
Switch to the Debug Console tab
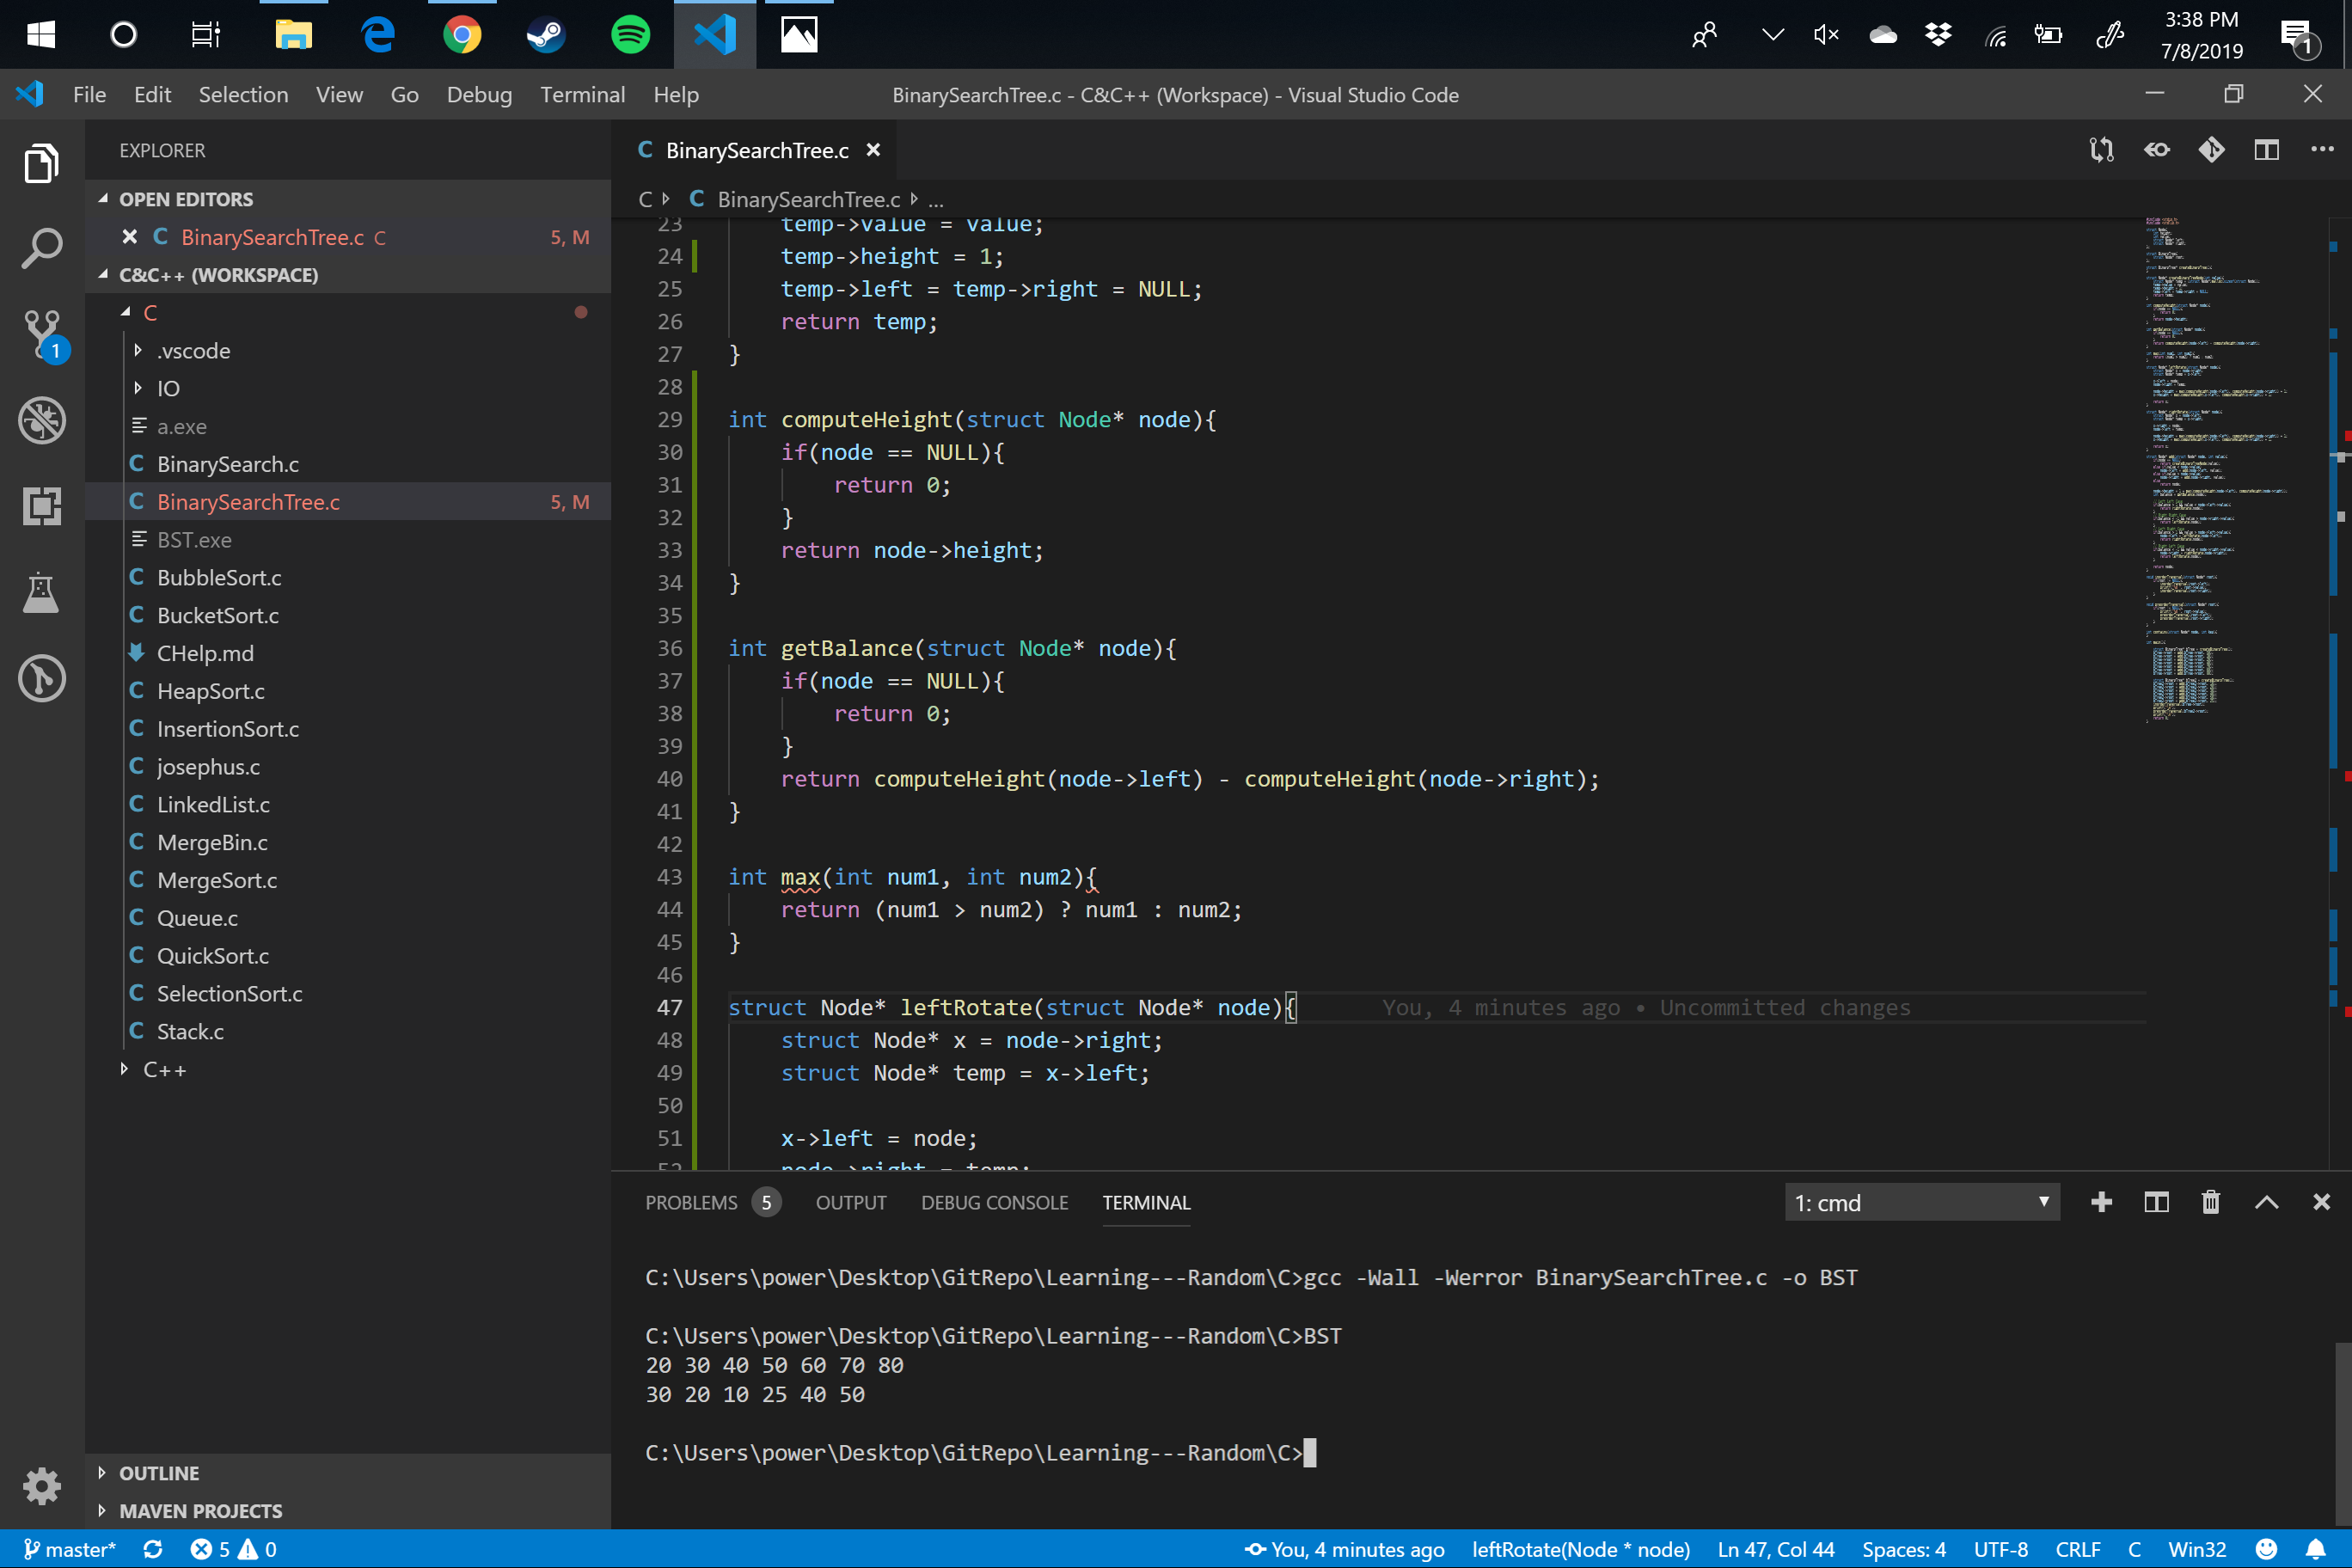tap(994, 1202)
